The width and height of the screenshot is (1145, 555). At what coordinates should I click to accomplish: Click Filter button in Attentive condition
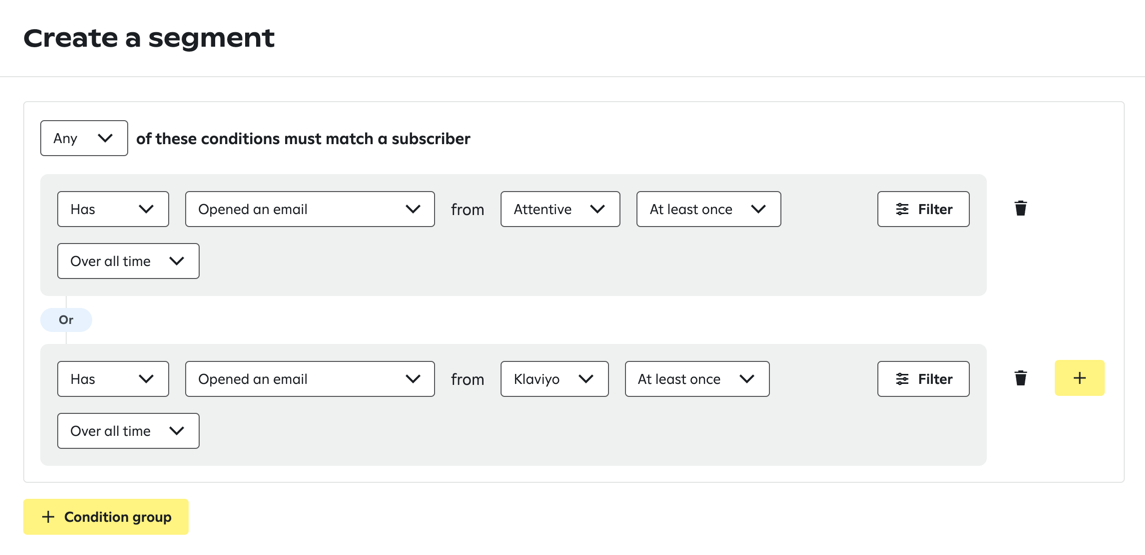(x=923, y=209)
